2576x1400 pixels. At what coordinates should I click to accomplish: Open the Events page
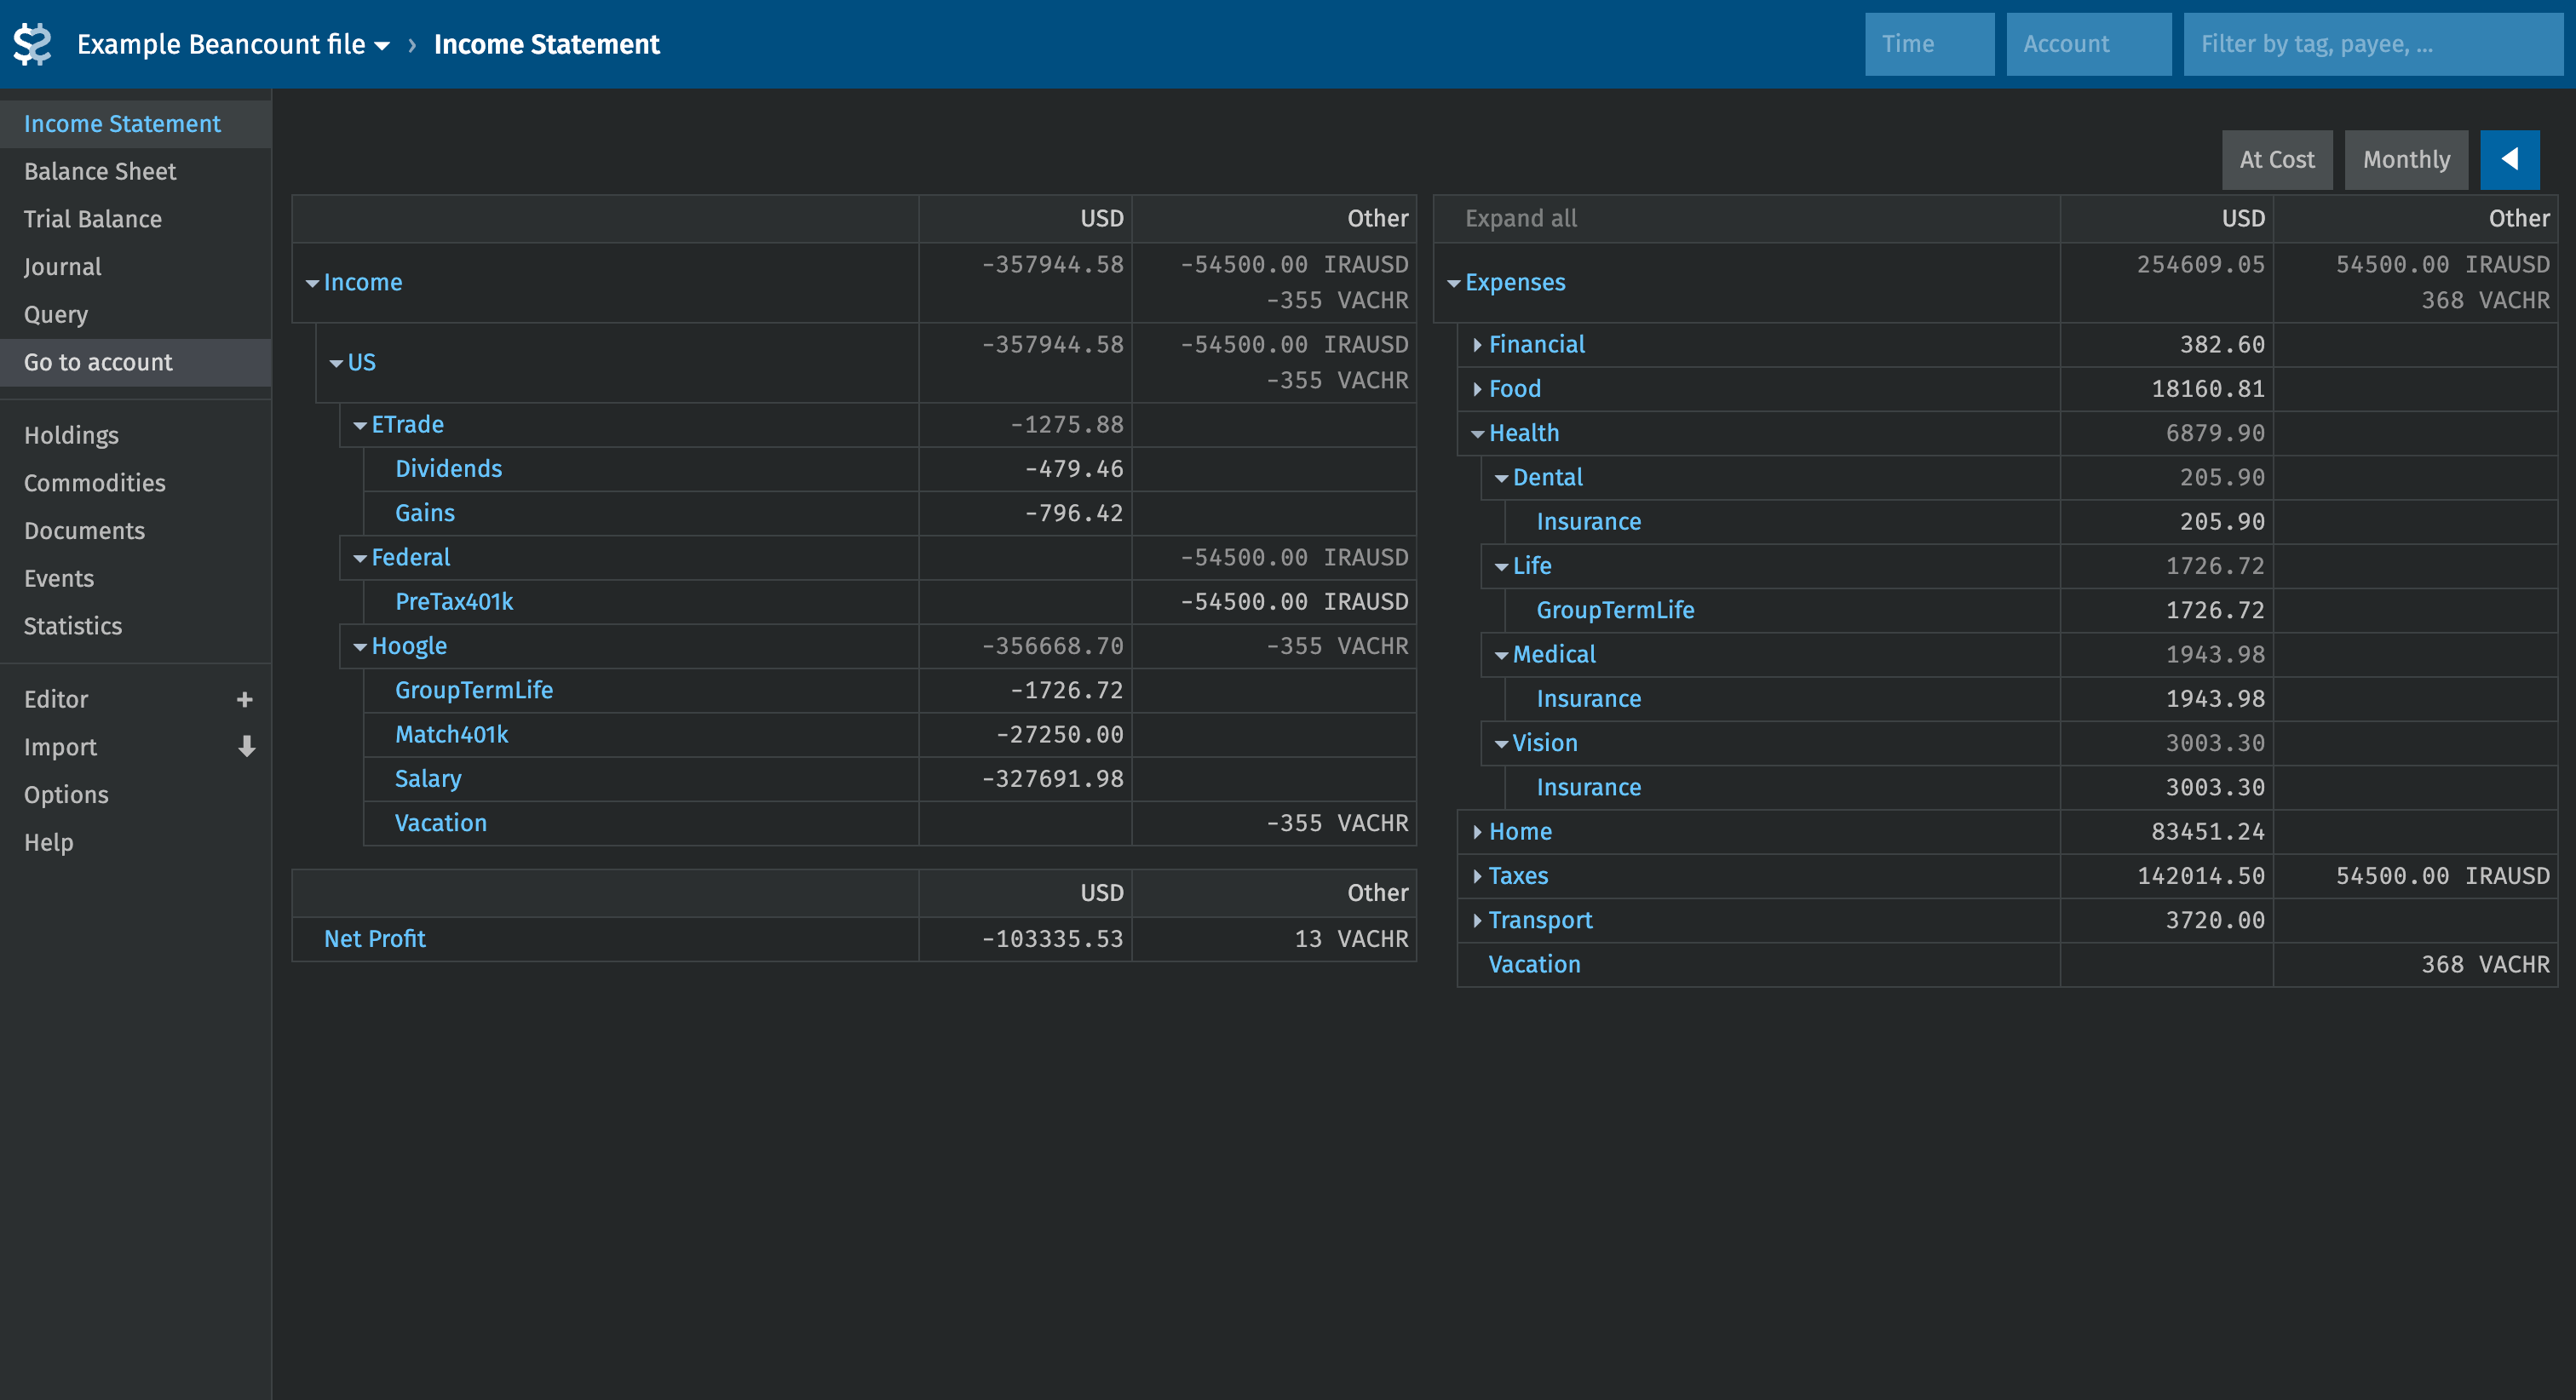click(x=135, y=578)
